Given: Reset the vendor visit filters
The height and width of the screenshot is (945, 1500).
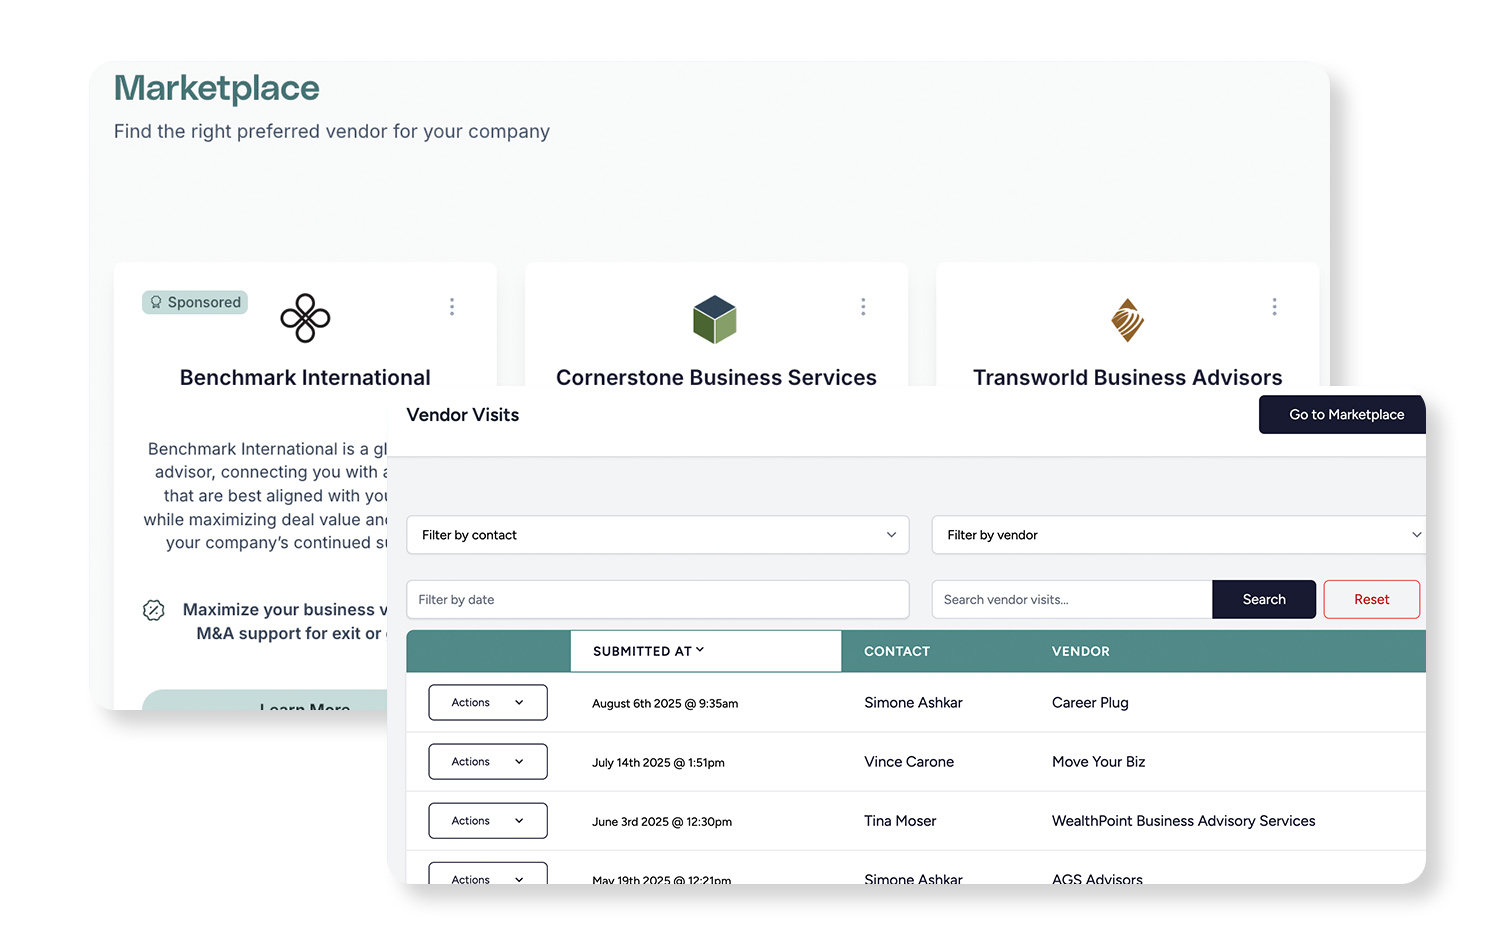Looking at the screenshot, I should click(x=1371, y=600).
